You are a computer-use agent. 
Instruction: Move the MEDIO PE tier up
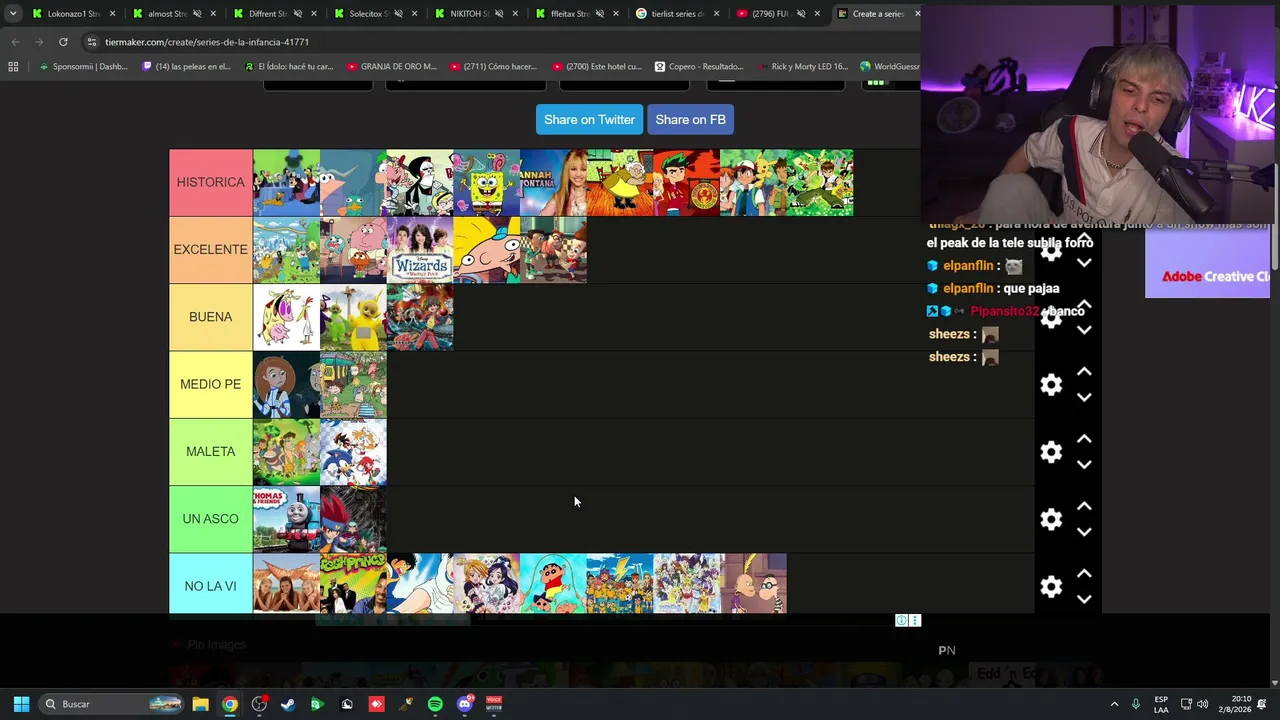(x=1084, y=372)
